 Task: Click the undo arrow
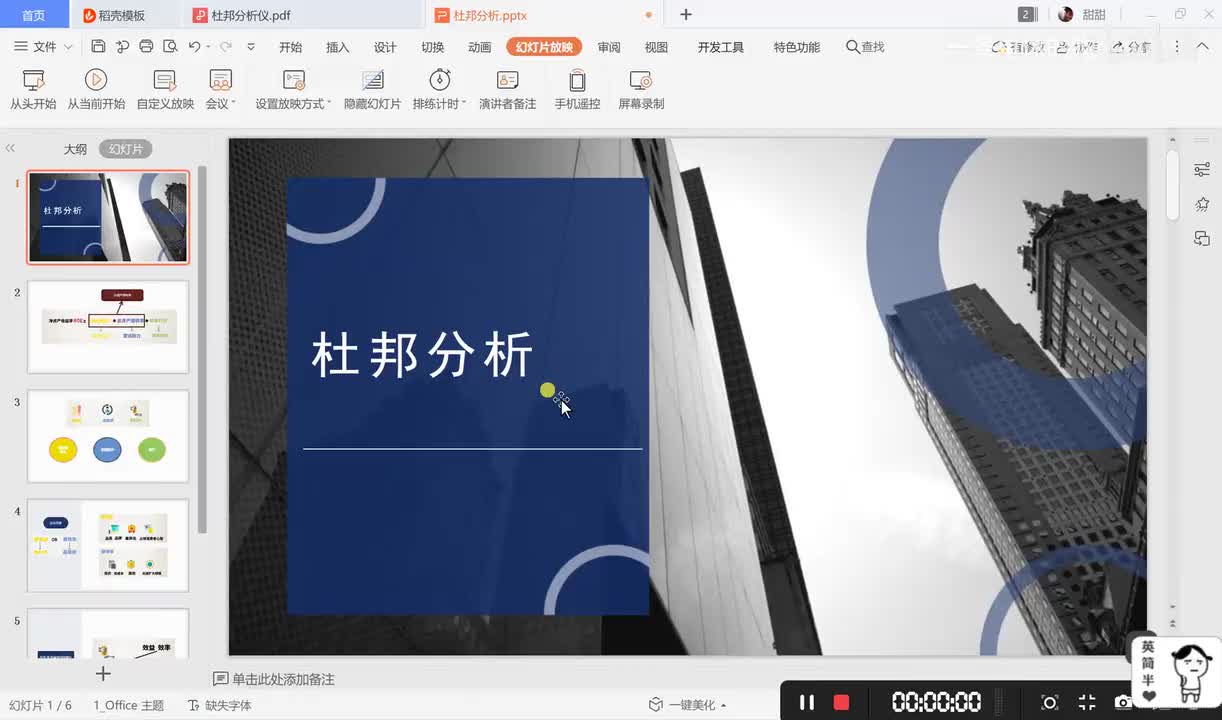(x=195, y=47)
